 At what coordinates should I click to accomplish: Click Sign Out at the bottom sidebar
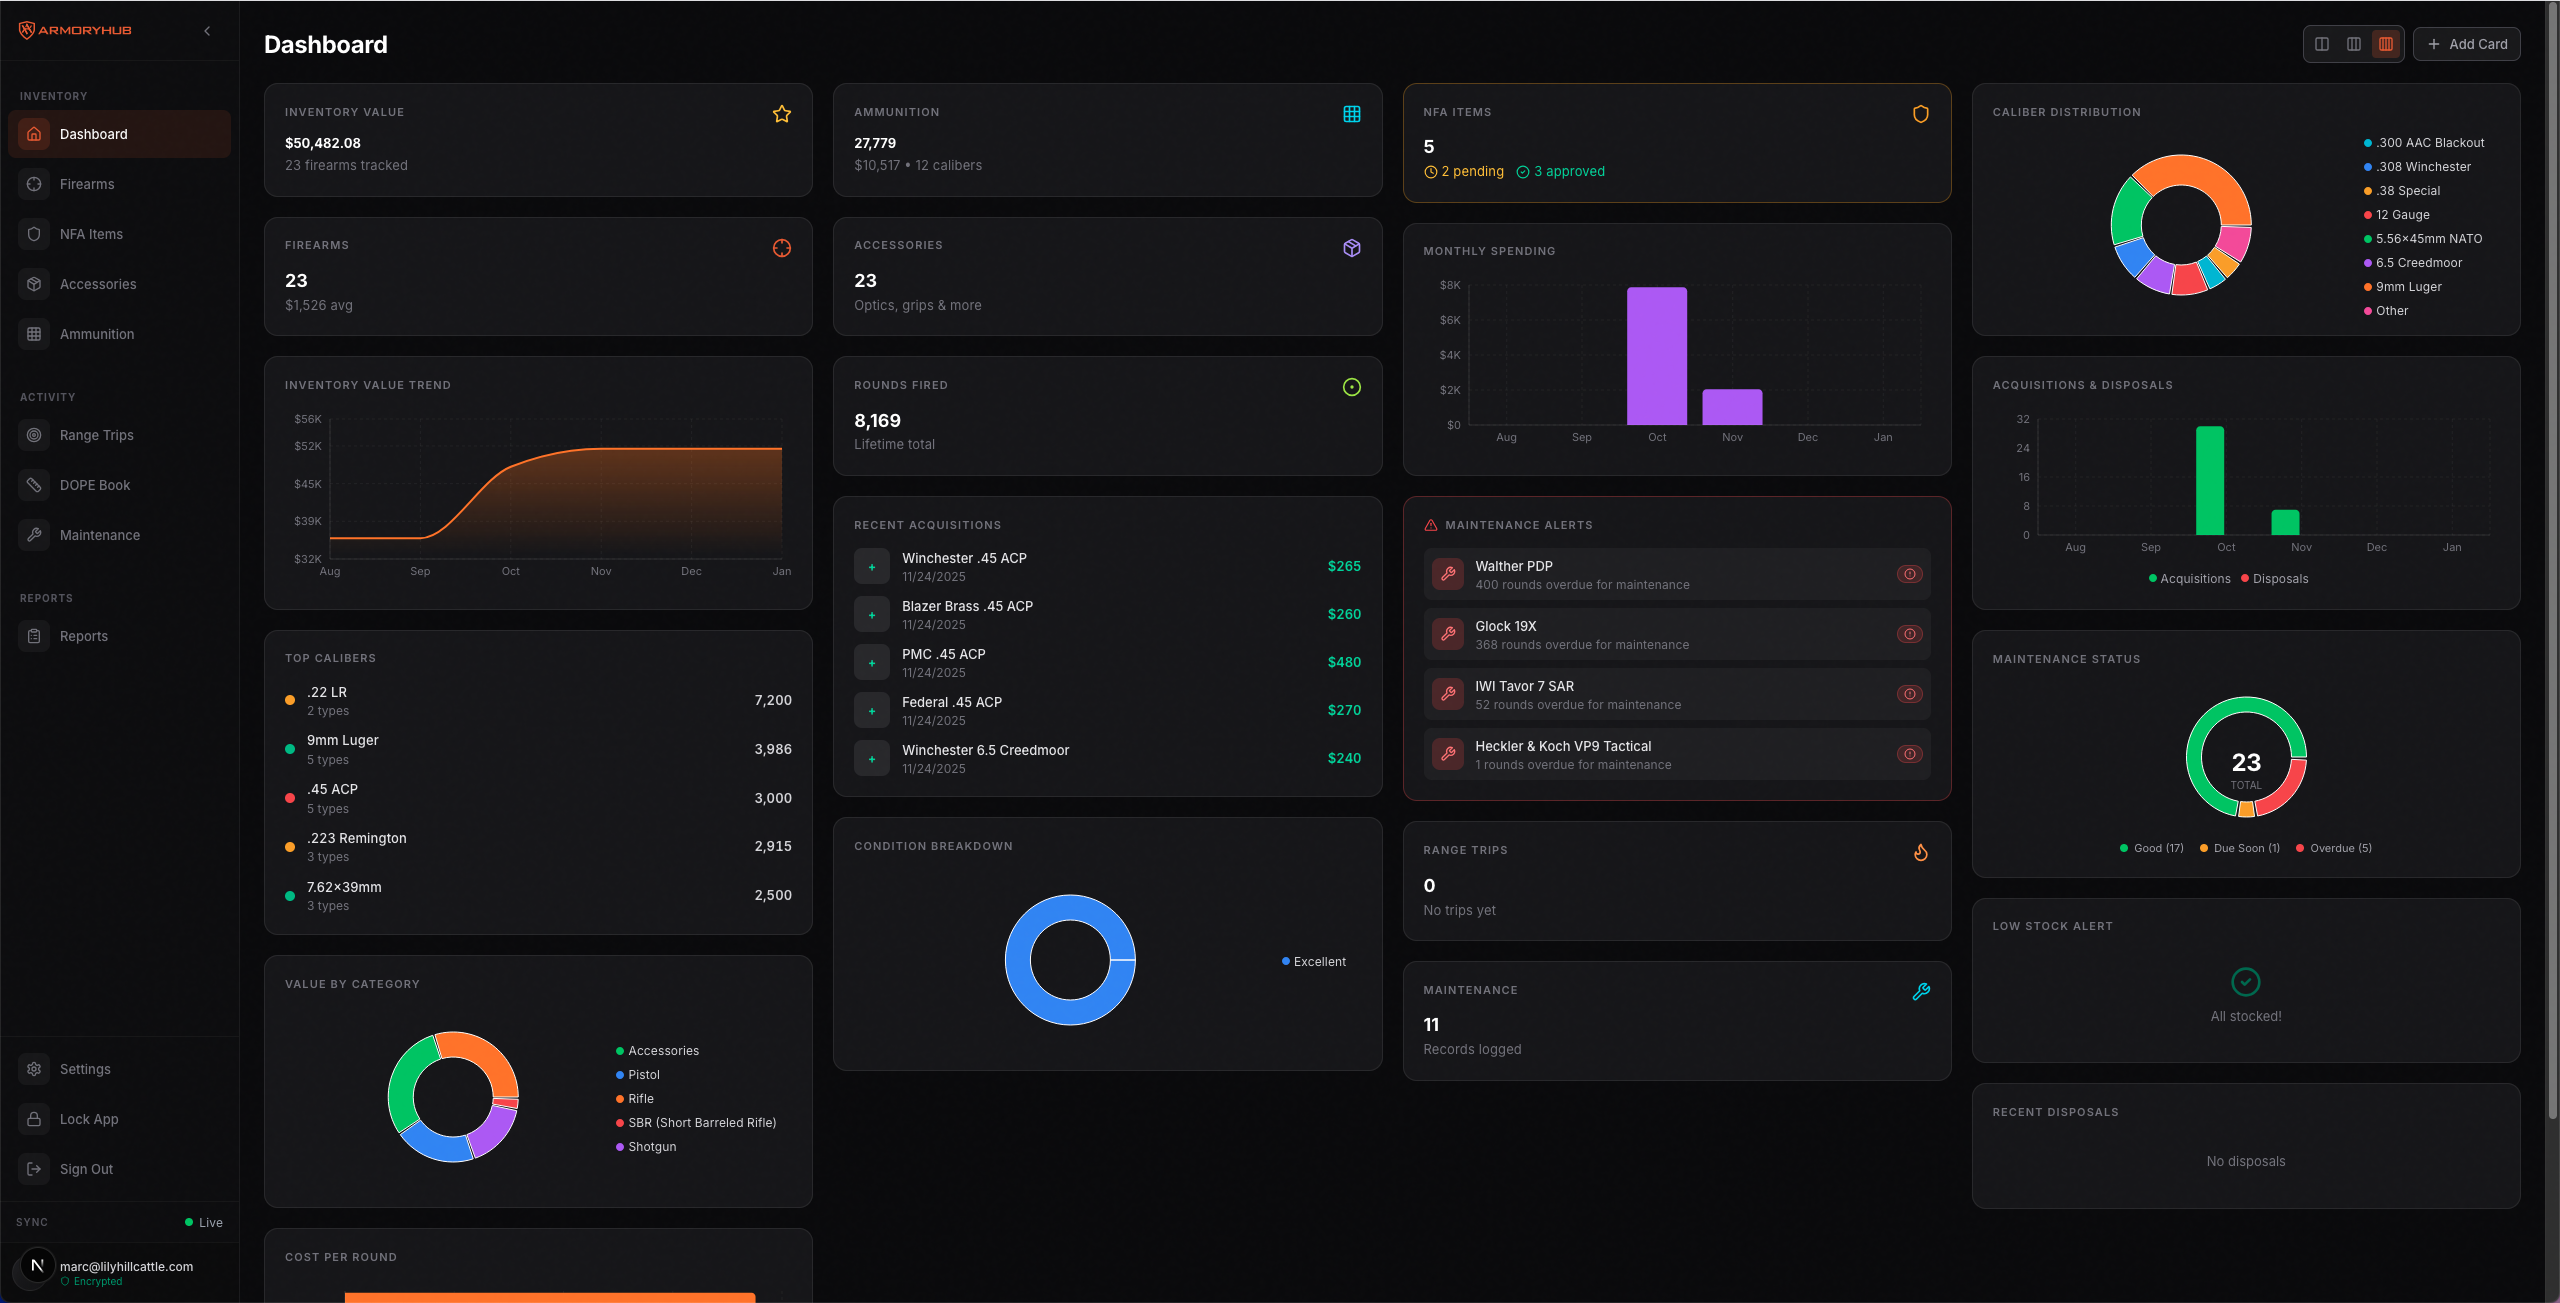tap(86, 1169)
